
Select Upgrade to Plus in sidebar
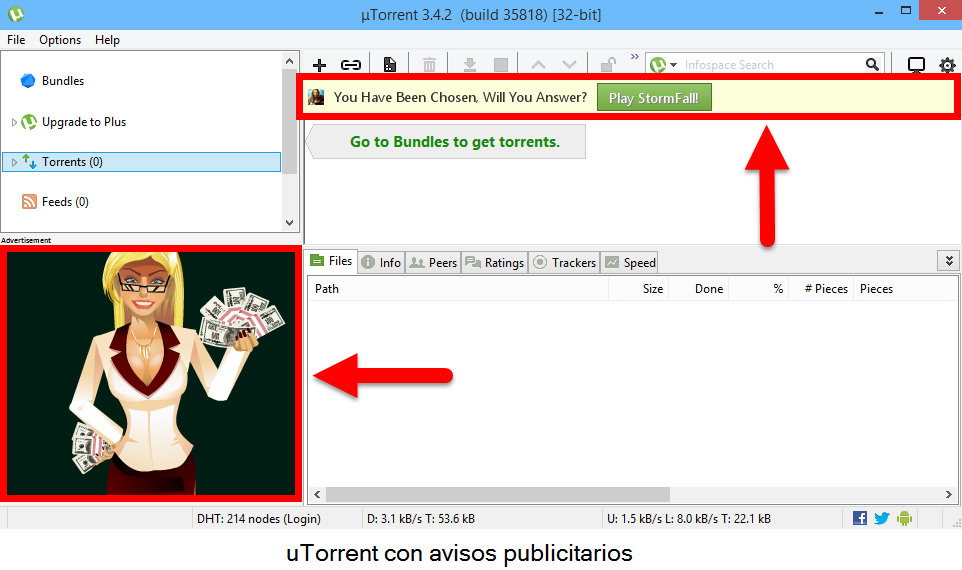click(83, 122)
